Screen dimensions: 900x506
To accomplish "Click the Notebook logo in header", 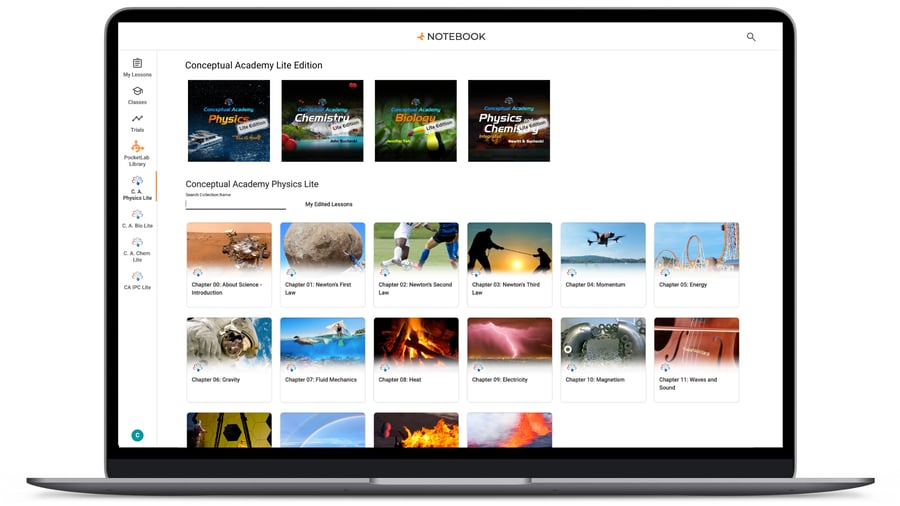I will click(451, 37).
